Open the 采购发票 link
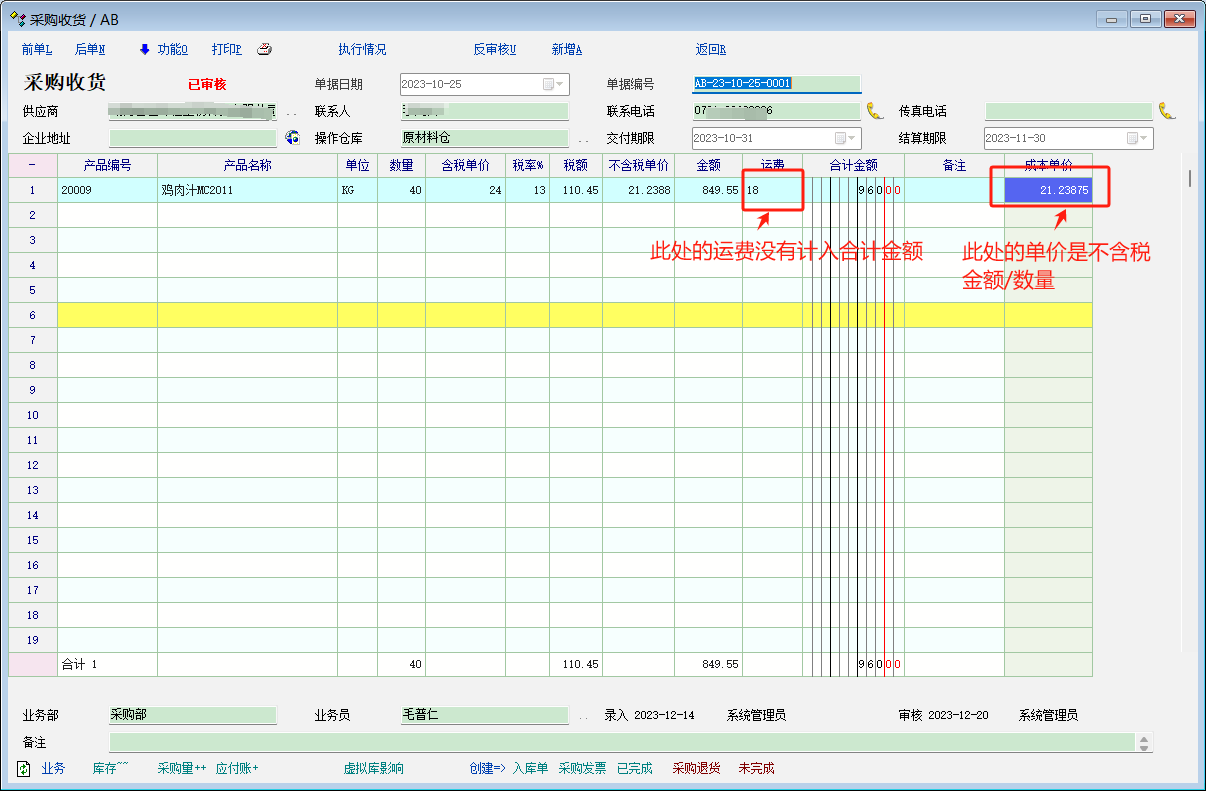Screen dimensions: 1206x791 coord(582,768)
